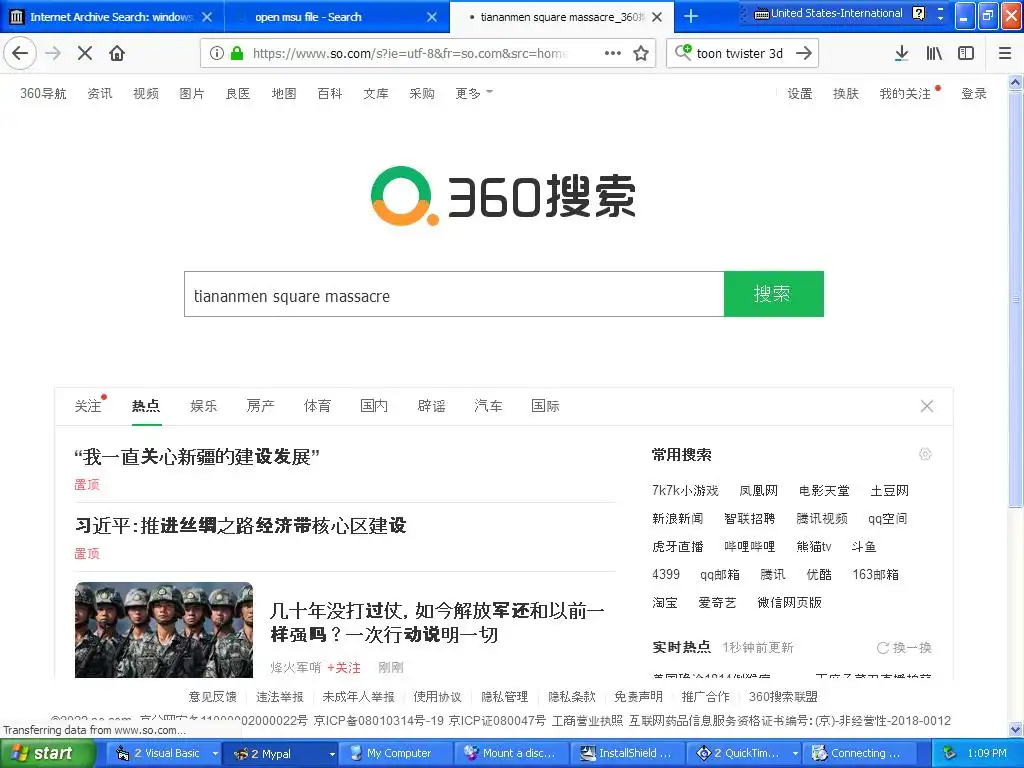Switch to Internet Archive Search tab

[112, 17]
